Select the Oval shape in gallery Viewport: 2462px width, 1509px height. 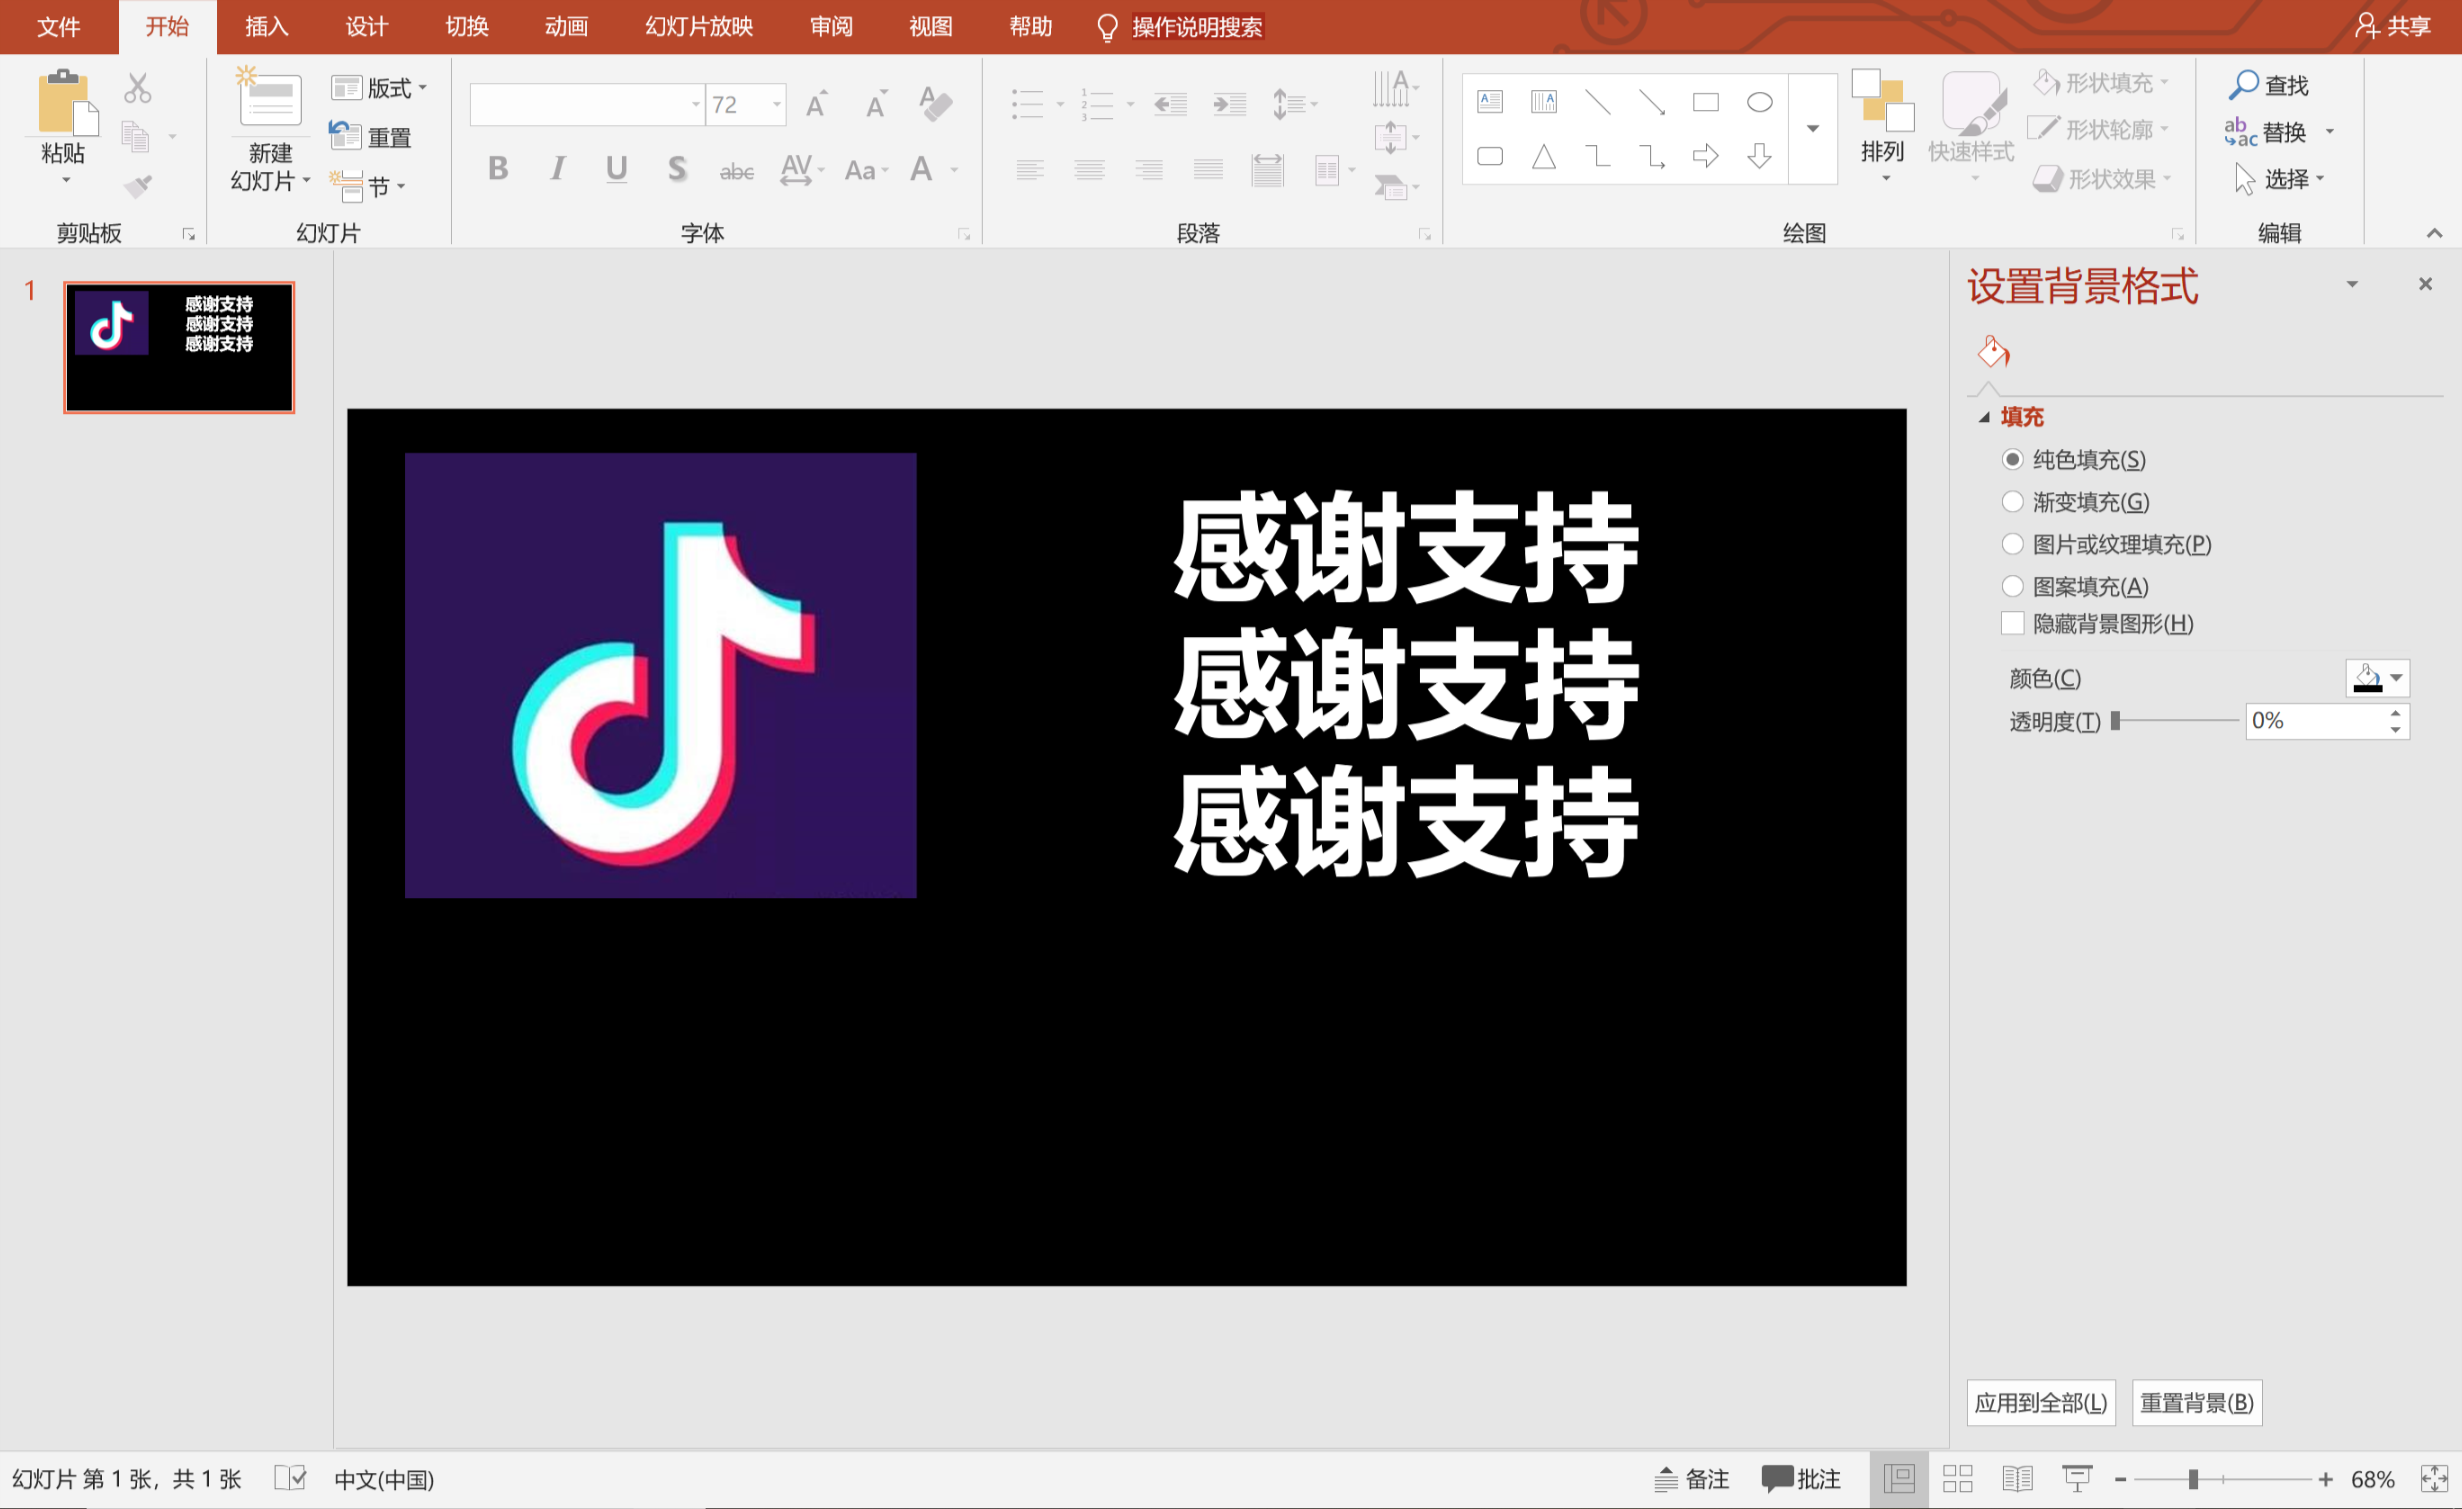point(1759,102)
